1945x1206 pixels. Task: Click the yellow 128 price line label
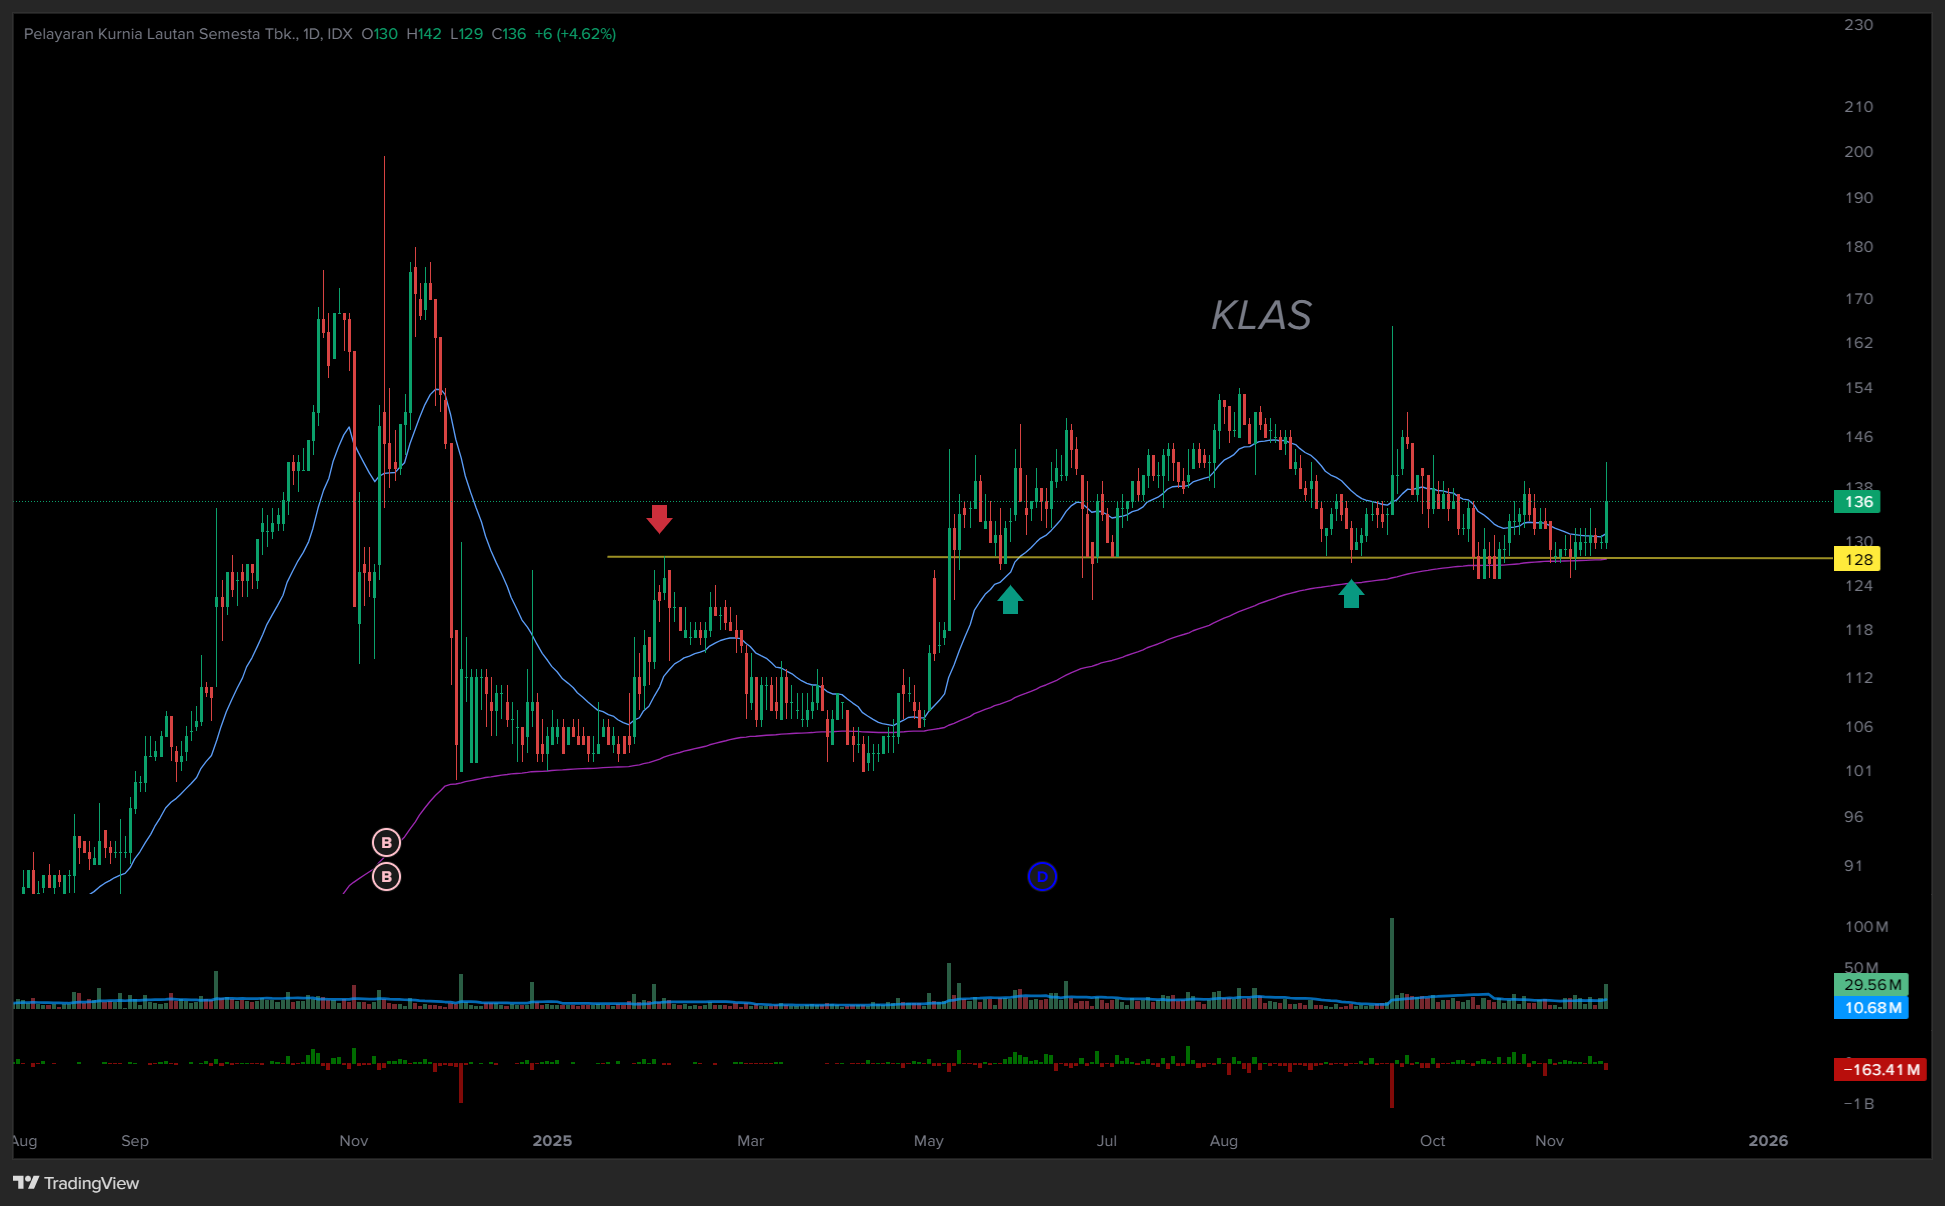pyautogui.click(x=1857, y=560)
